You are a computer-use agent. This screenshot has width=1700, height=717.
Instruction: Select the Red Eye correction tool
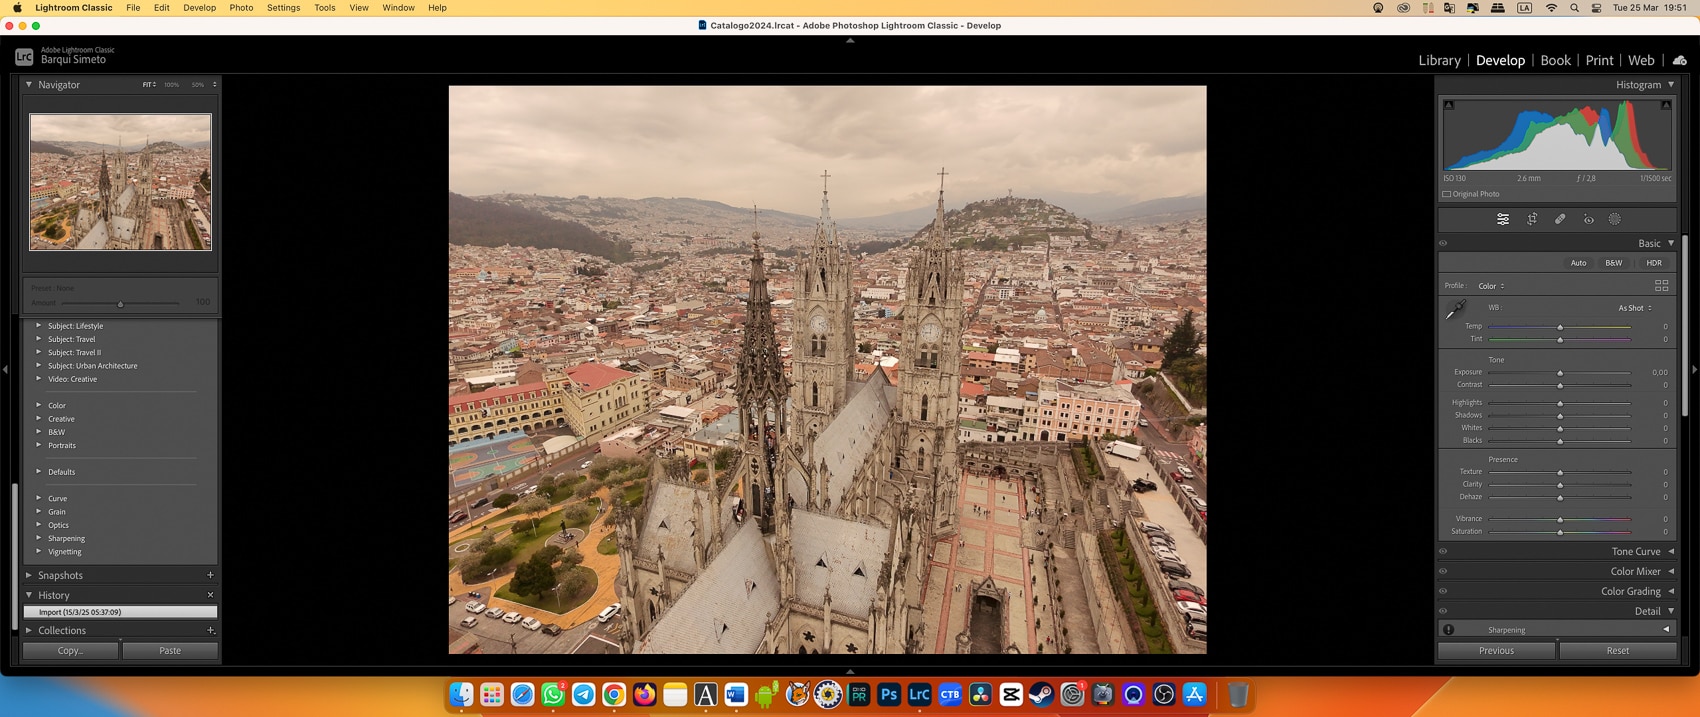[1588, 219]
